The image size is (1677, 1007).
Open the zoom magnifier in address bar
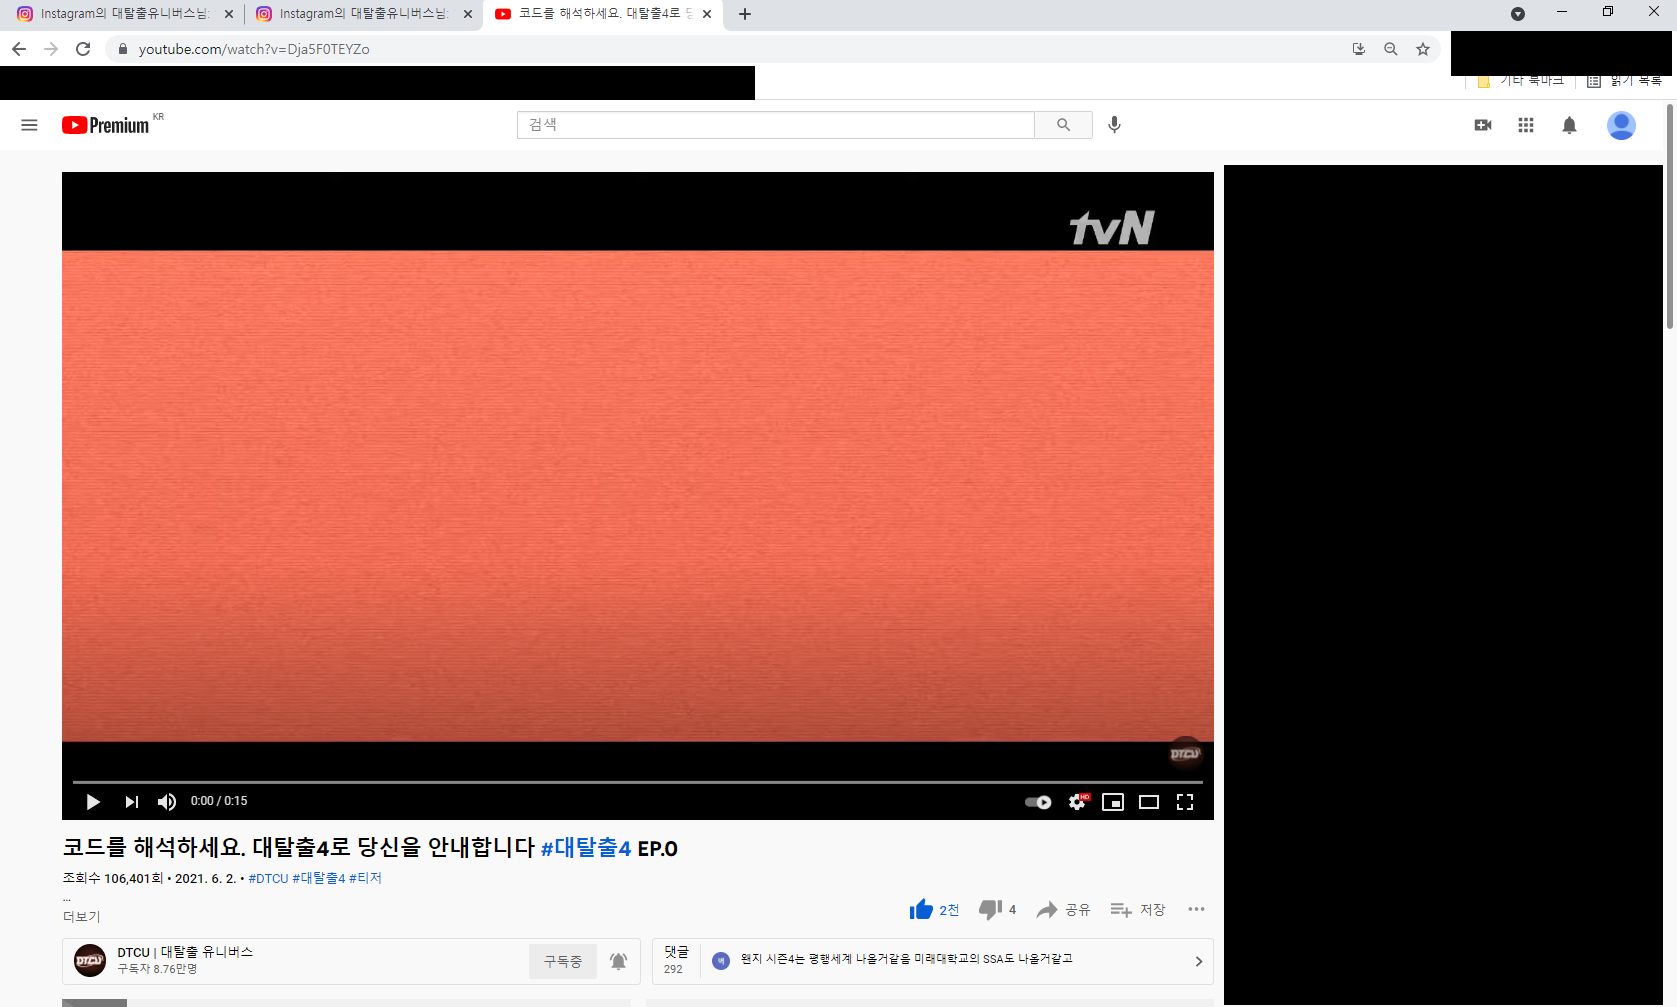(1390, 49)
